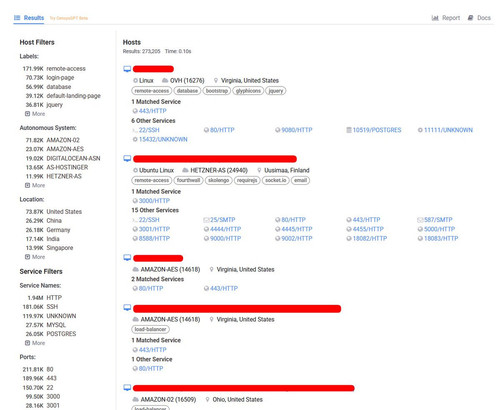Click the Results list icon
The width and height of the screenshot is (500, 410).
tap(17, 18)
